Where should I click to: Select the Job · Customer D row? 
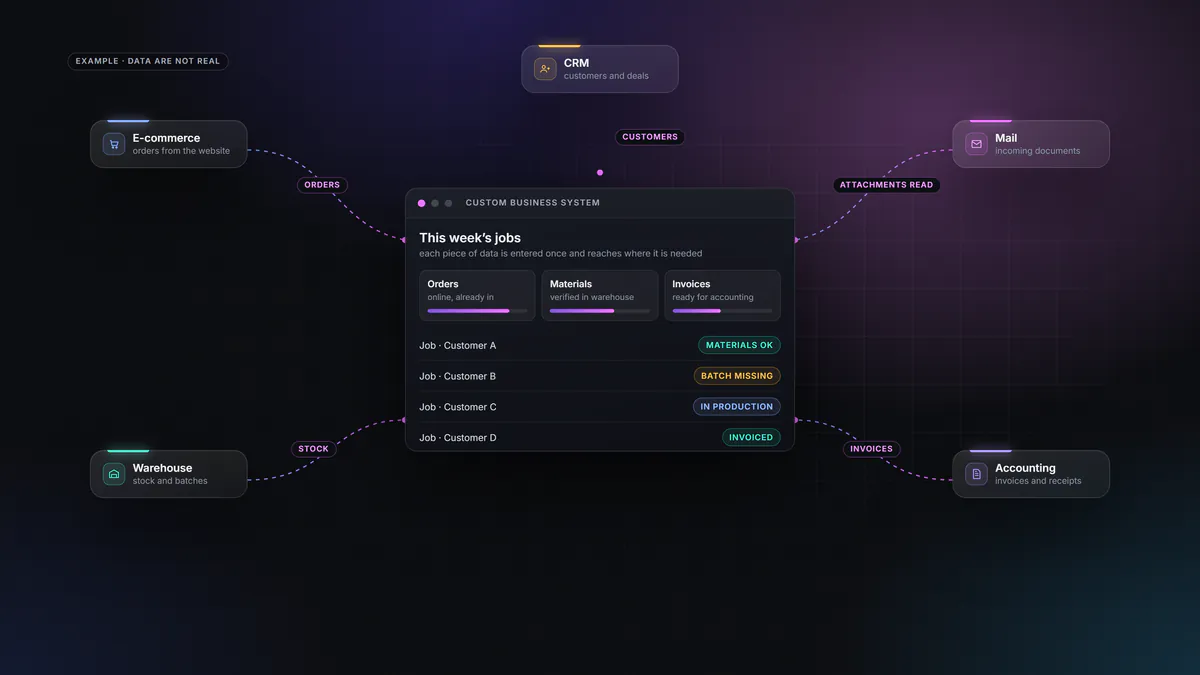pyautogui.click(x=600, y=437)
